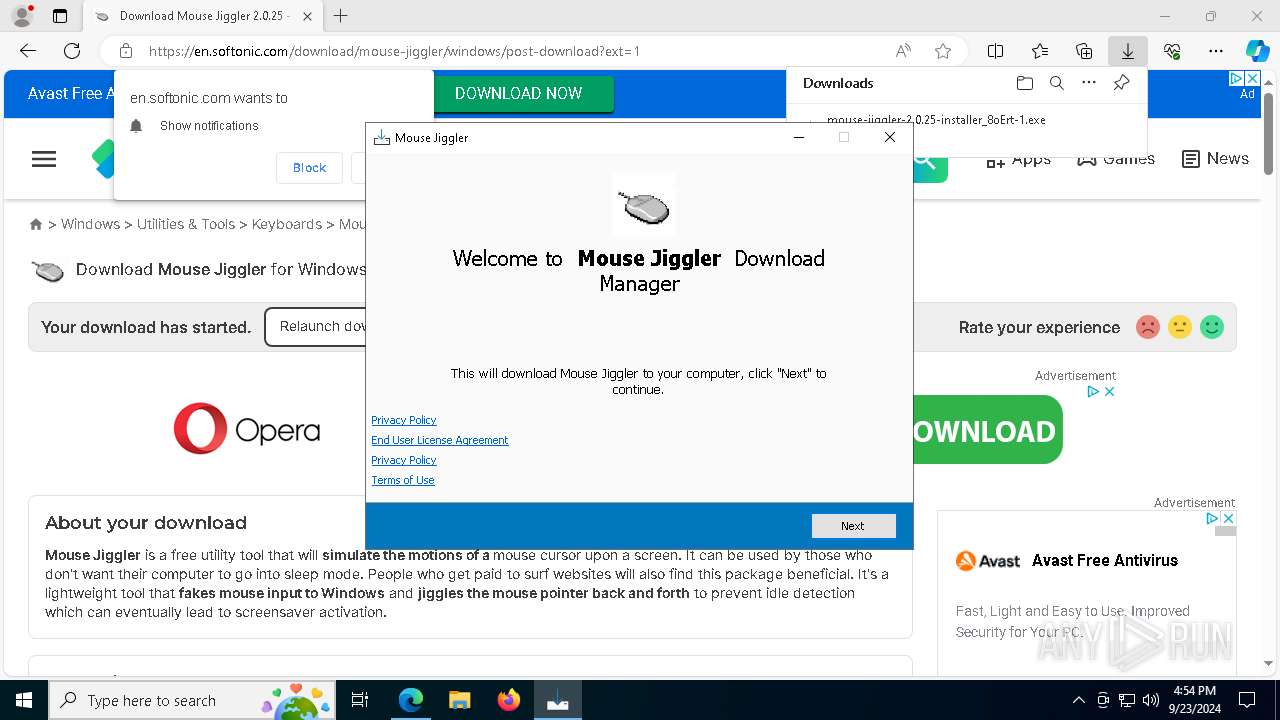Click green DOWNLOAD NOW banner button
This screenshot has width=1280, height=720.
(x=522, y=93)
